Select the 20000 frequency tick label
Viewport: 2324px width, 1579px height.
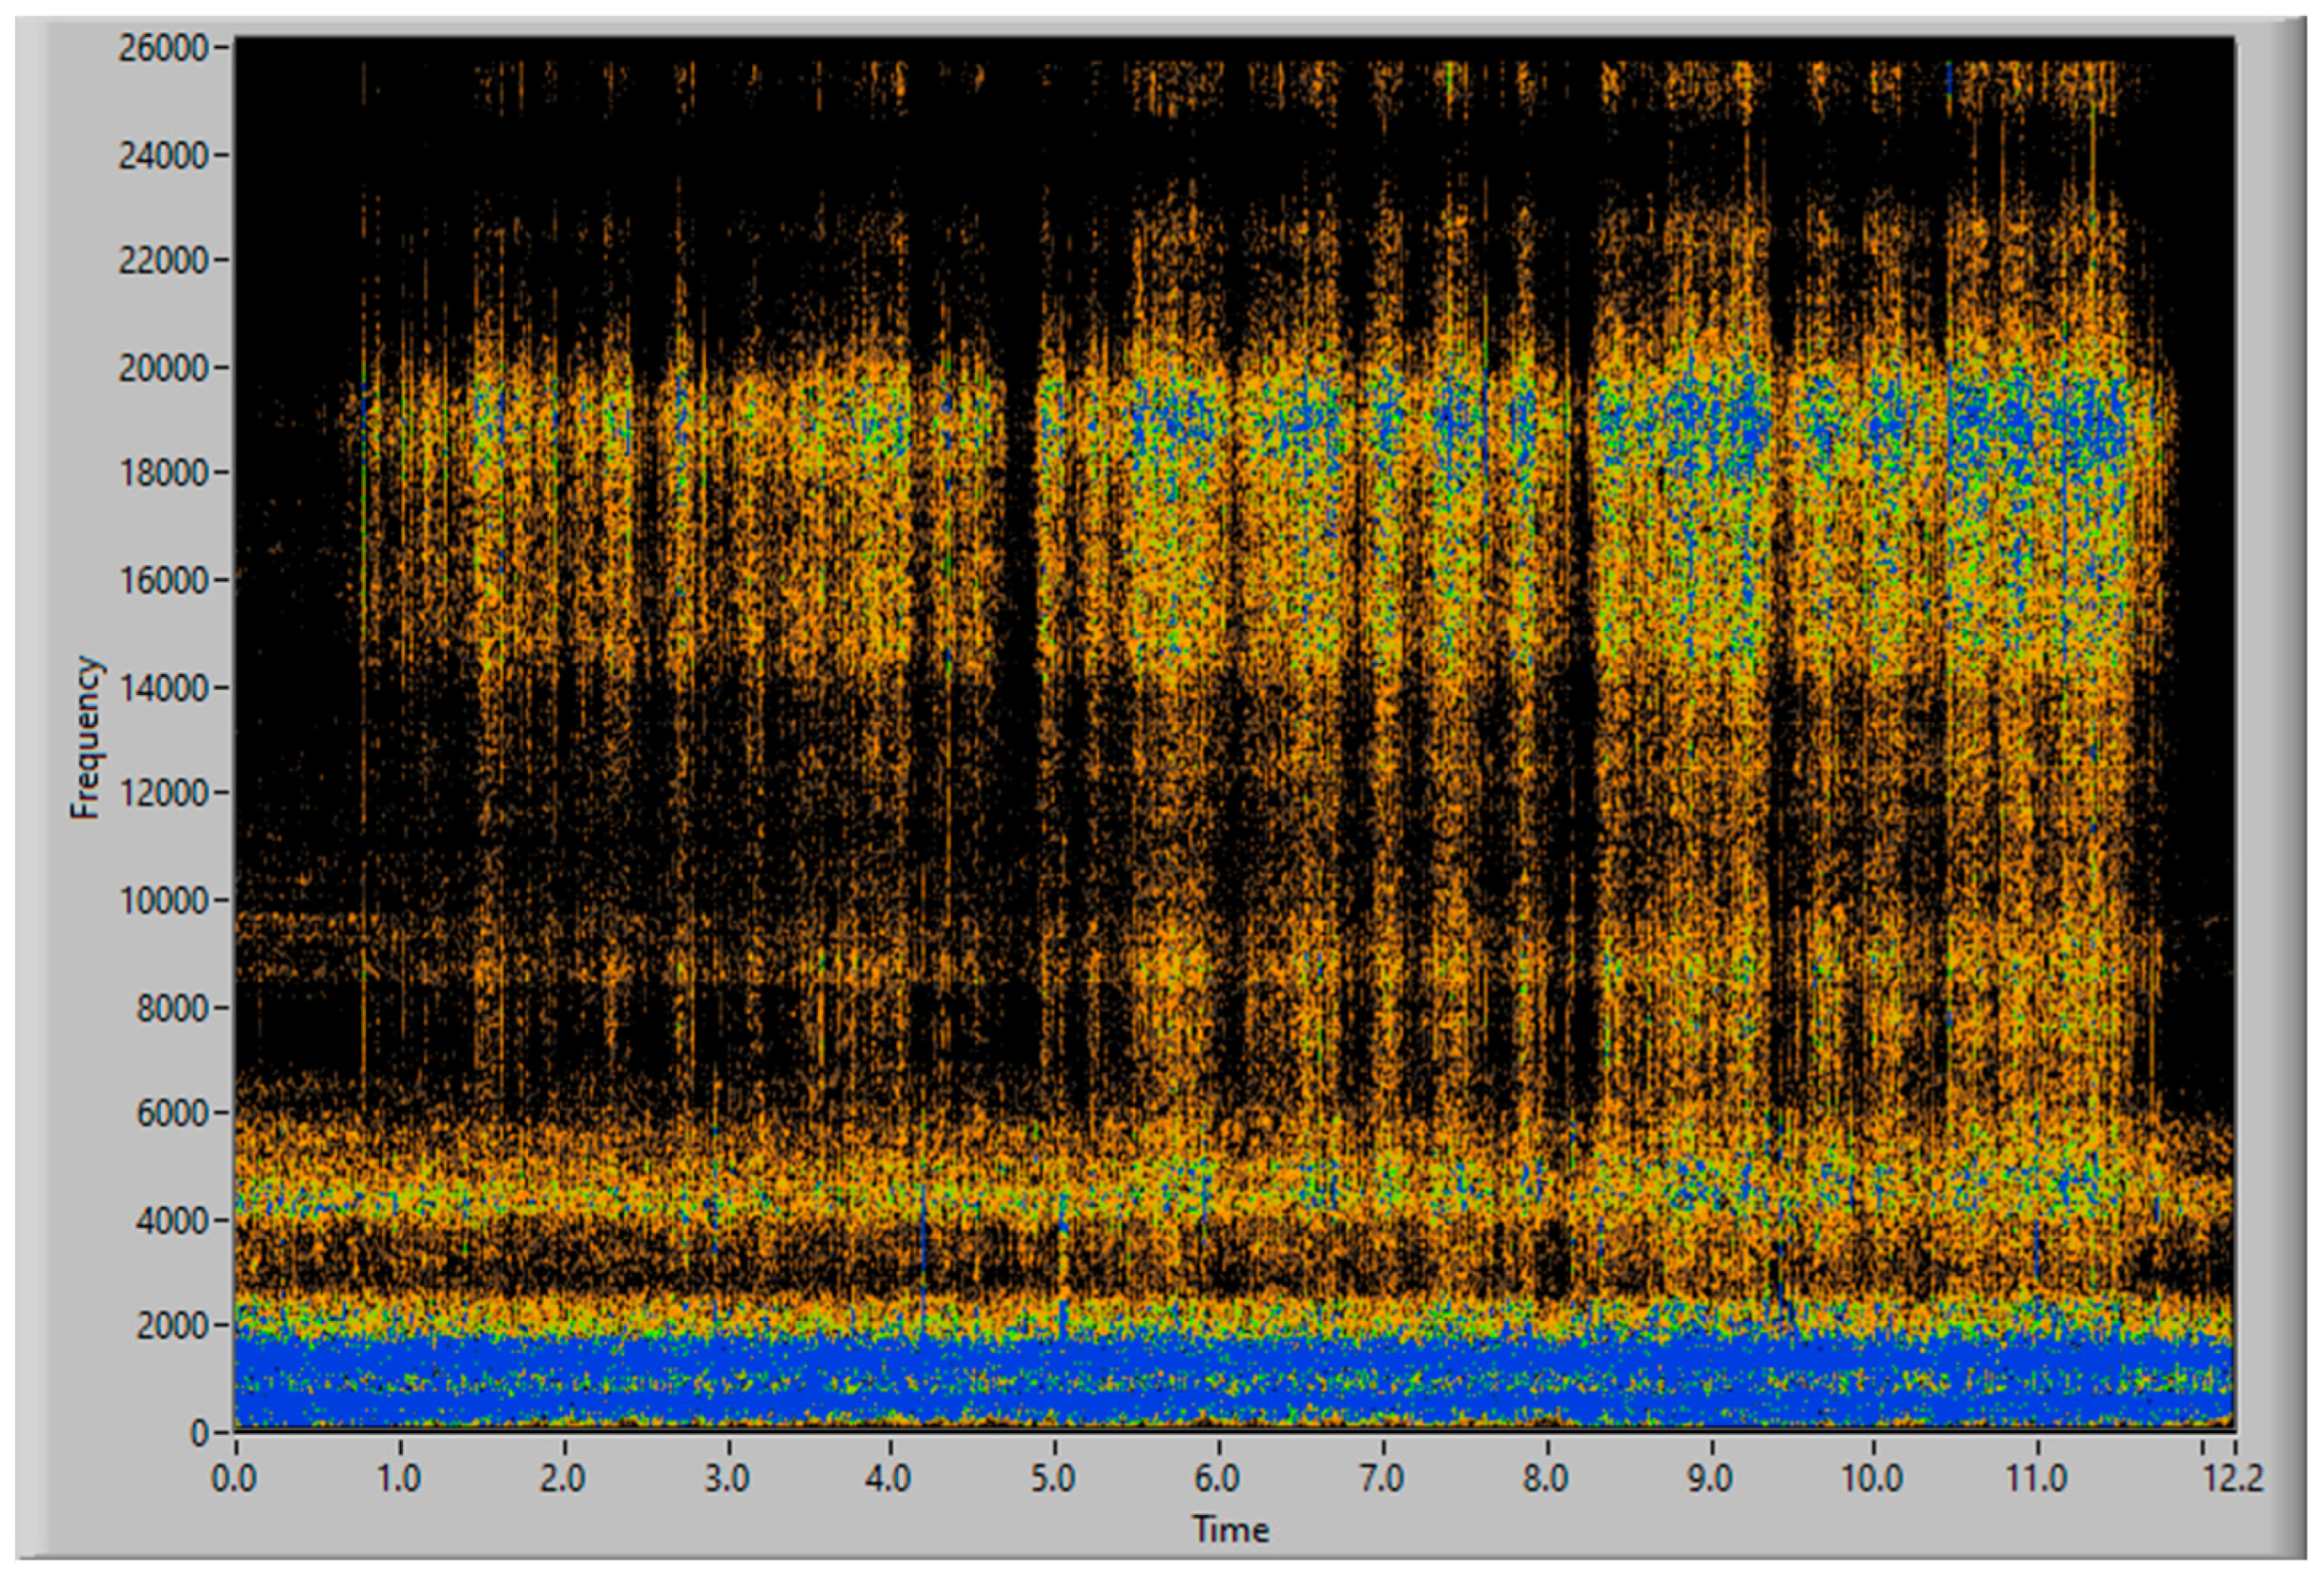pyautogui.click(x=162, y=368)
